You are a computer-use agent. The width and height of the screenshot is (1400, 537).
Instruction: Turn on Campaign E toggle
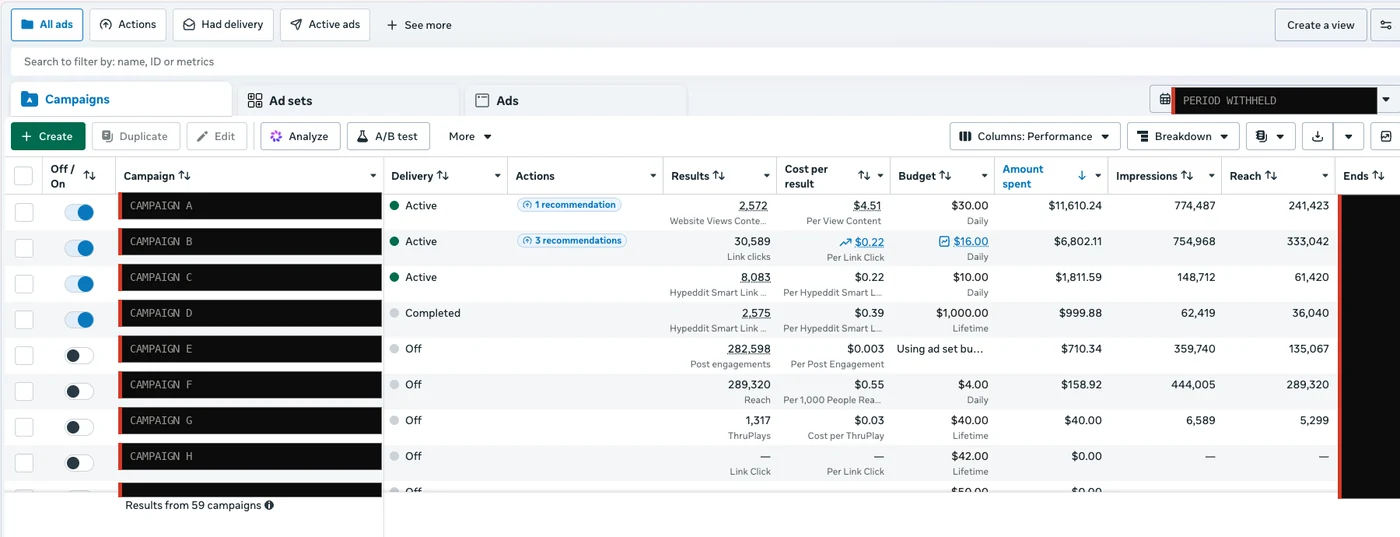(79, 355)
